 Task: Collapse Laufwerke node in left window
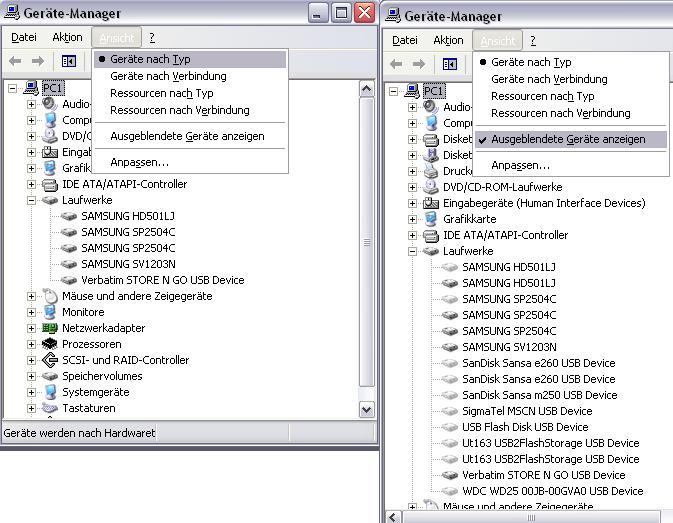tap(31, 200)
